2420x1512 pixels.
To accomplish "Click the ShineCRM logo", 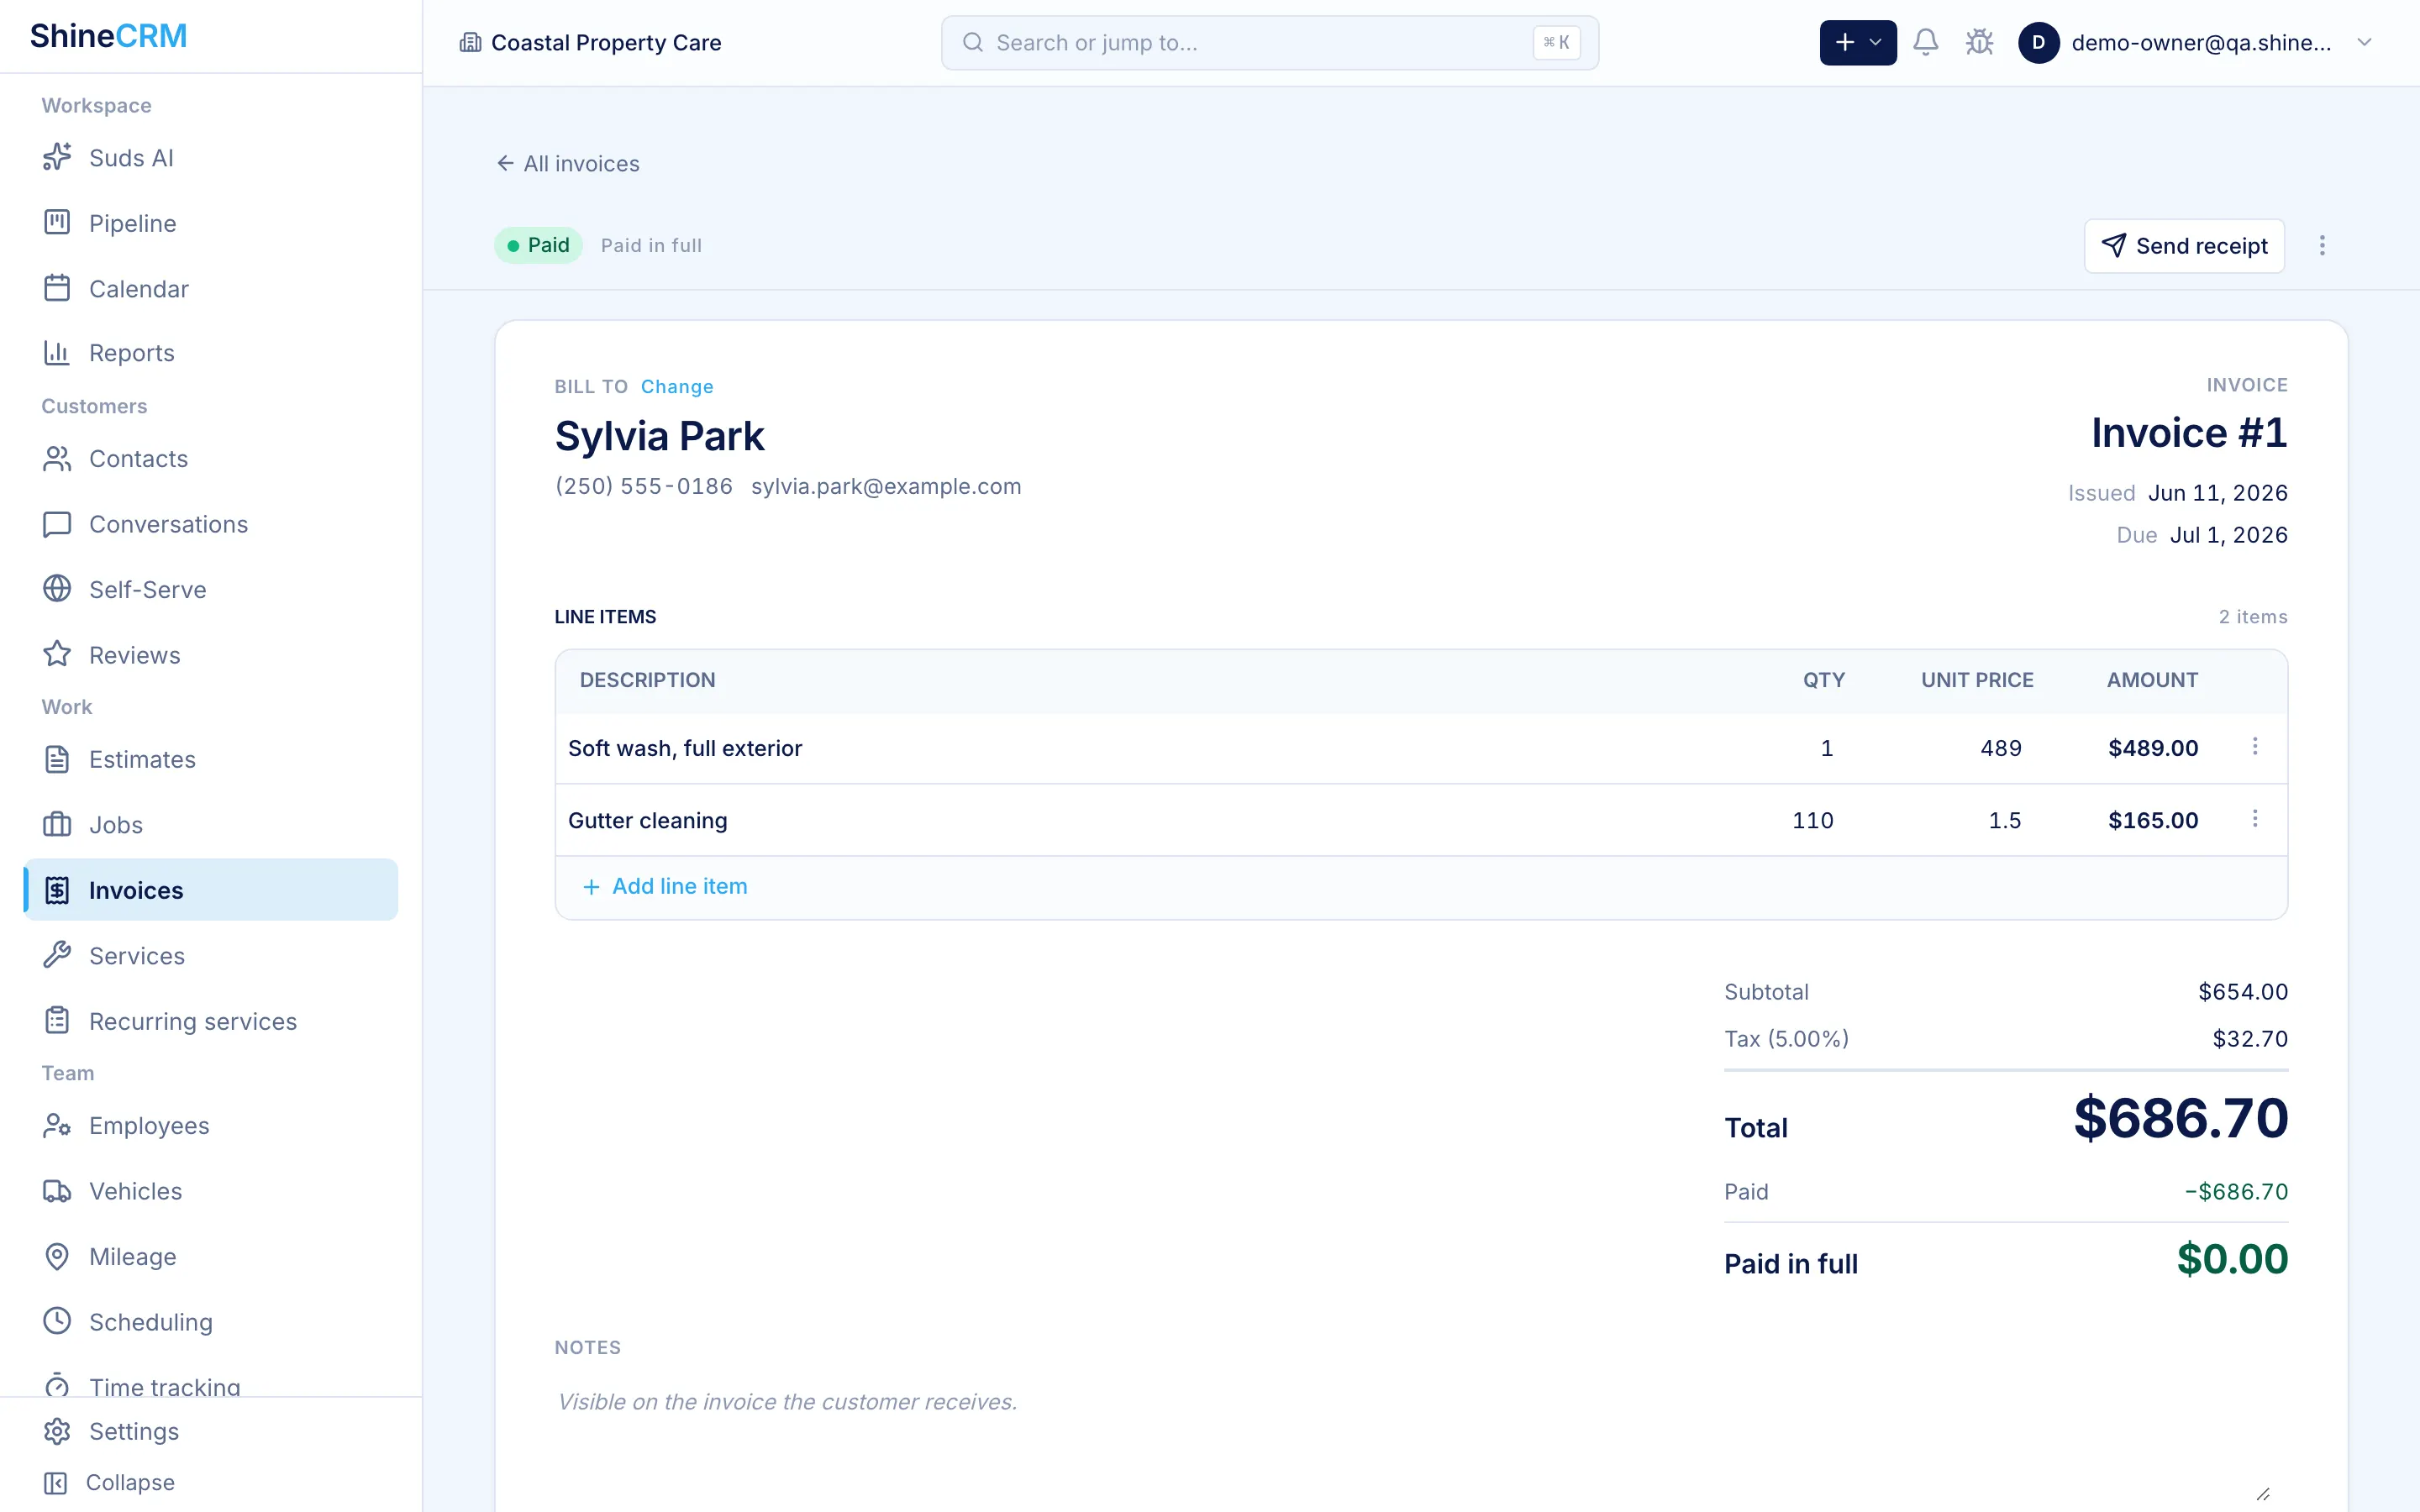I will 108,36.
